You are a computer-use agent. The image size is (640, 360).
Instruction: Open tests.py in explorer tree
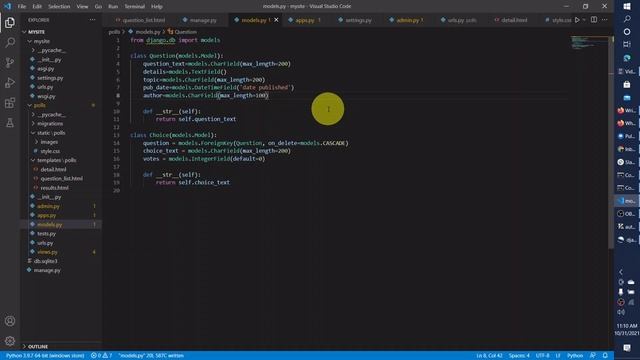tap(46, 234)
